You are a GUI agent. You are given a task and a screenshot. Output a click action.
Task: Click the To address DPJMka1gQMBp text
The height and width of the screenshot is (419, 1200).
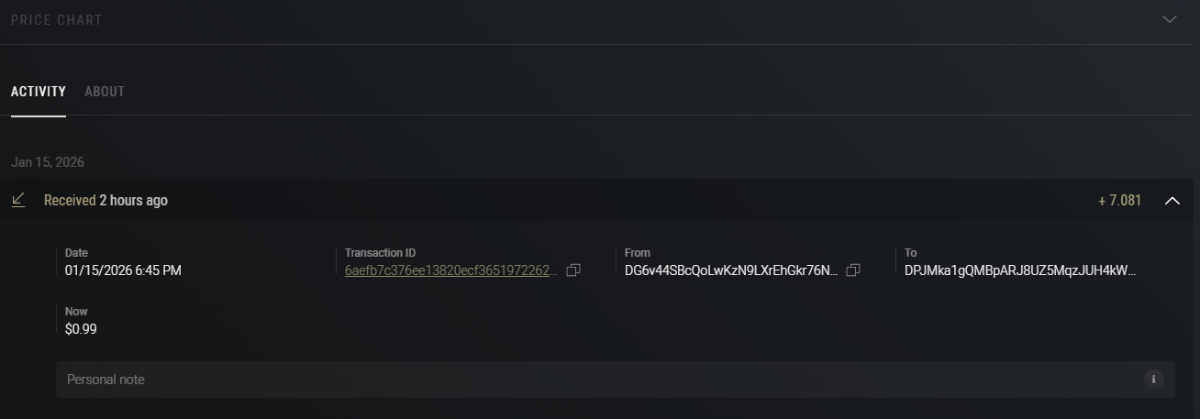click(1020, 271)
